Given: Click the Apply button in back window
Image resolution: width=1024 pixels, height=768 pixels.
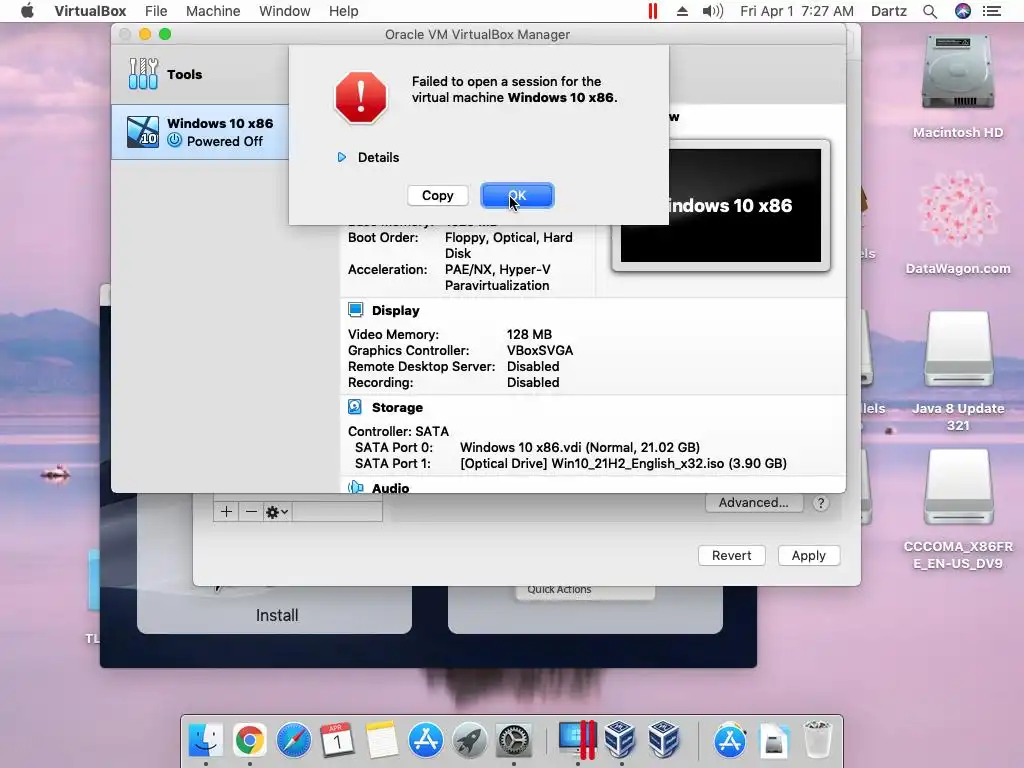Looking at the screenshot, I should (x=808, y=556).
